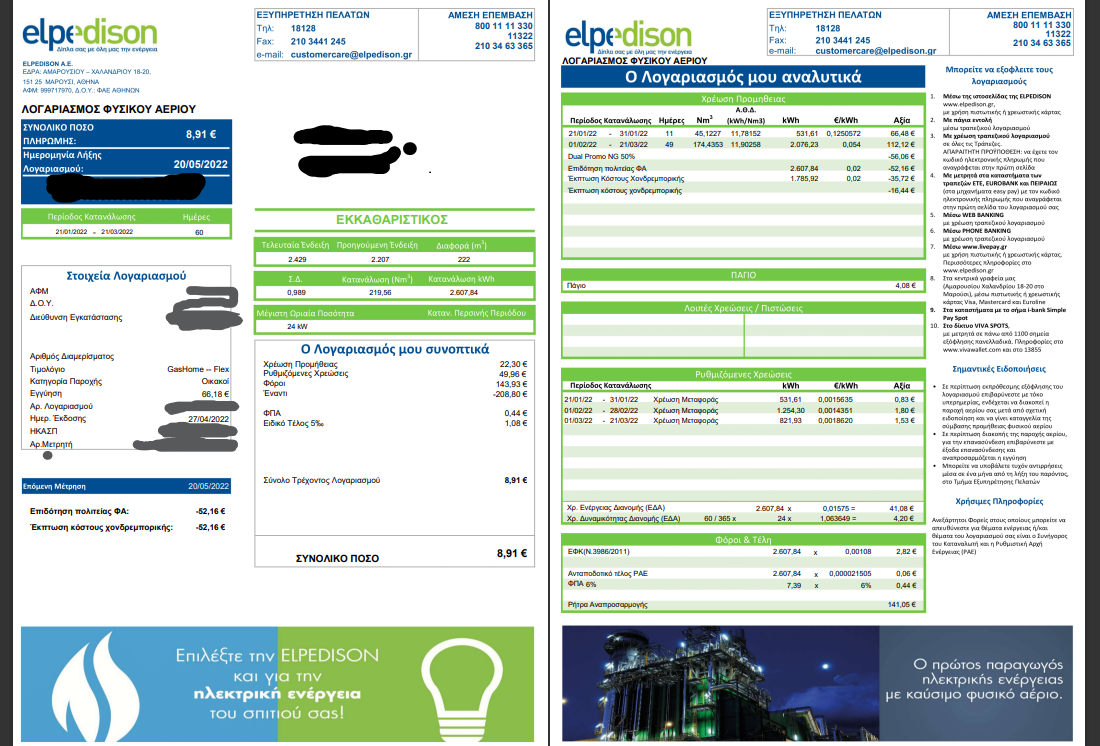Click the 'Χρέωση Προμήθειας' green header on the right page
Image resolution: width=1100 pixels, height=746 pixels.
pyautogui.click(x=743, y=99)
